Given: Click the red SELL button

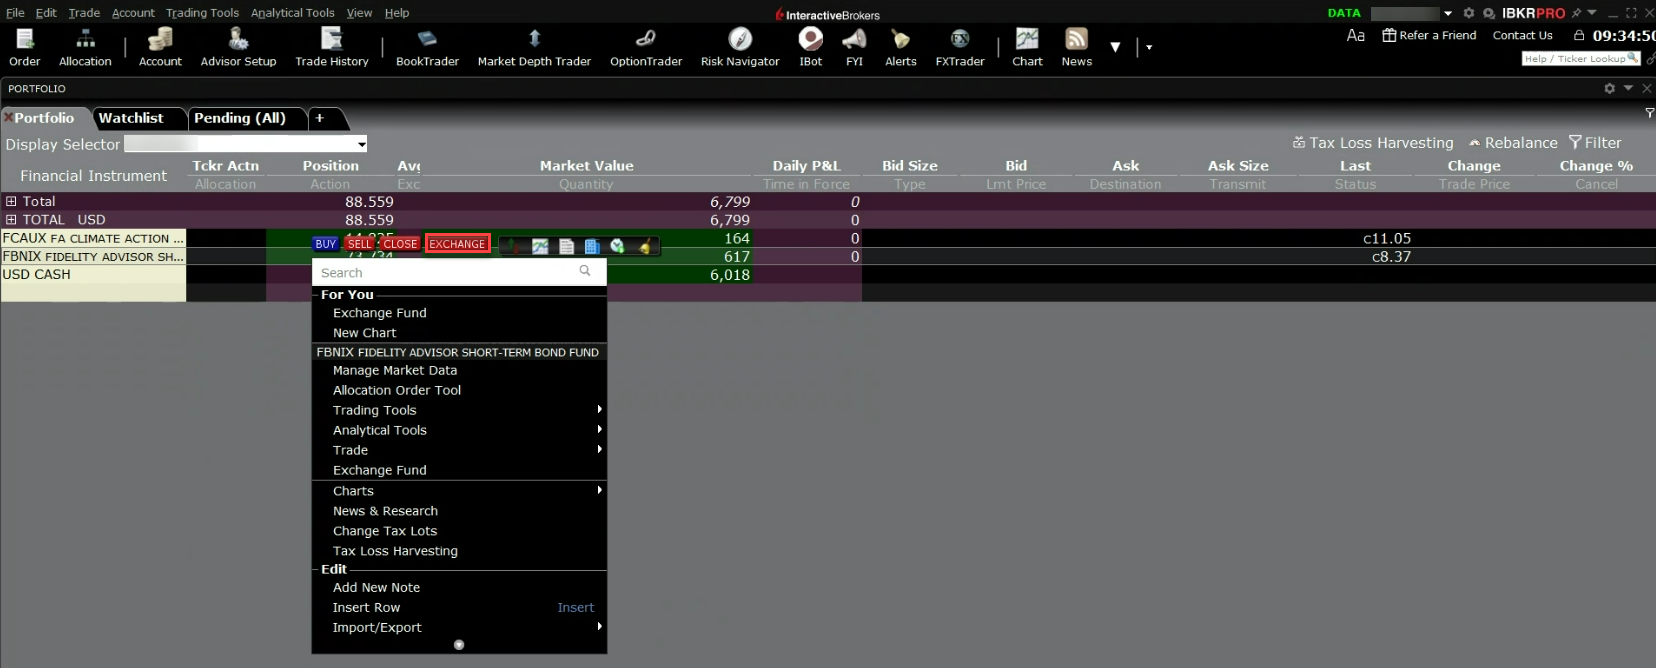Looking at the screenshot, I should tap(359, 244).
